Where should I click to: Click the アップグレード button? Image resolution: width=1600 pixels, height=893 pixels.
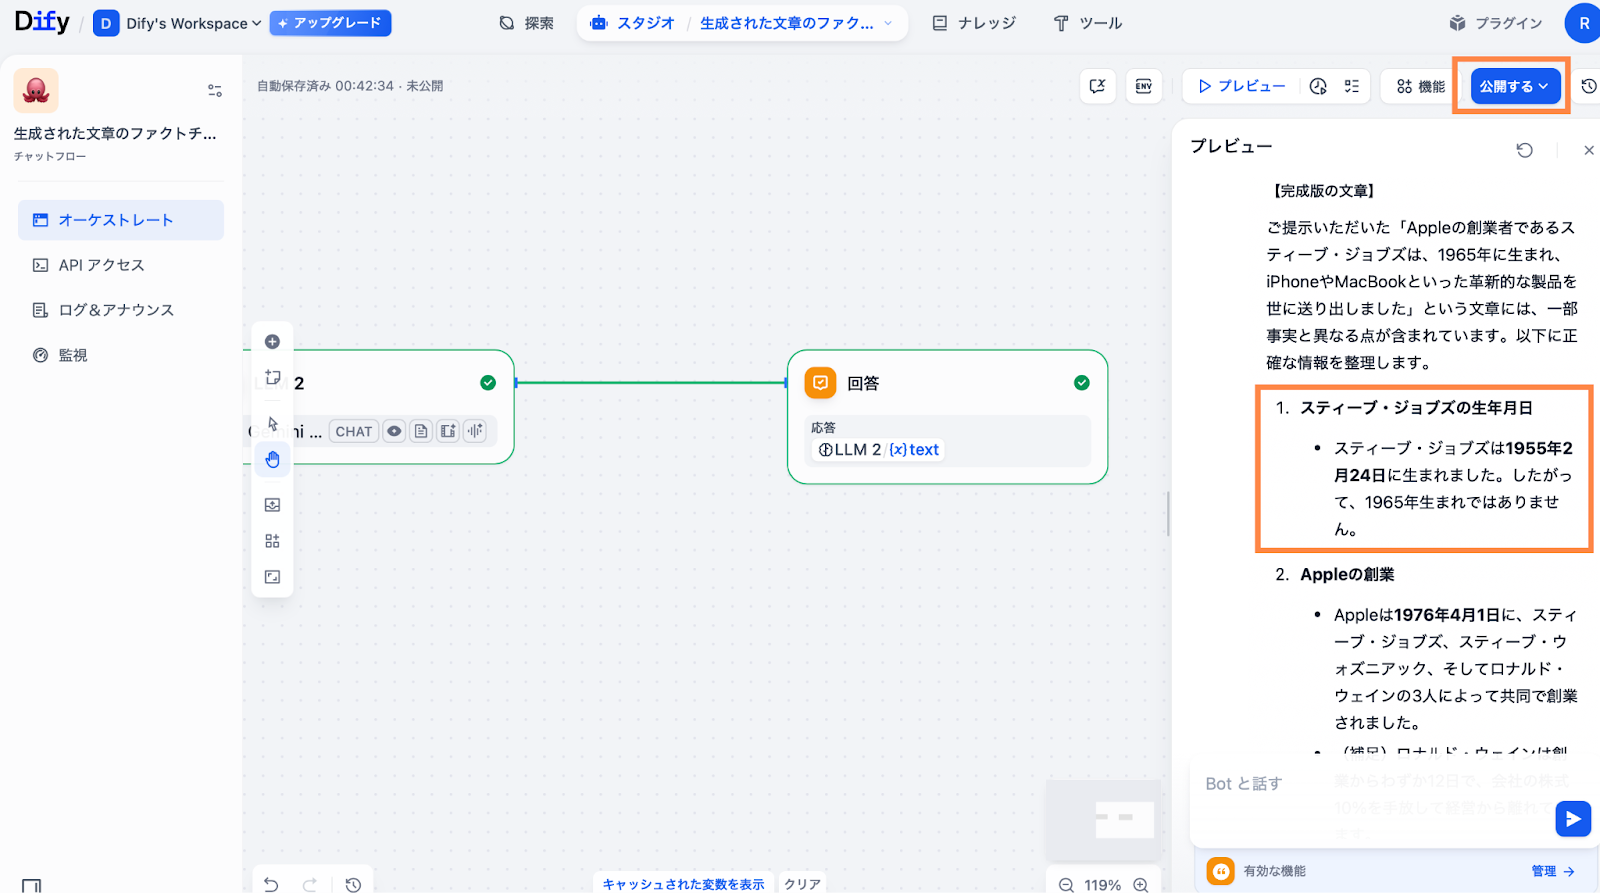[330, 23]
